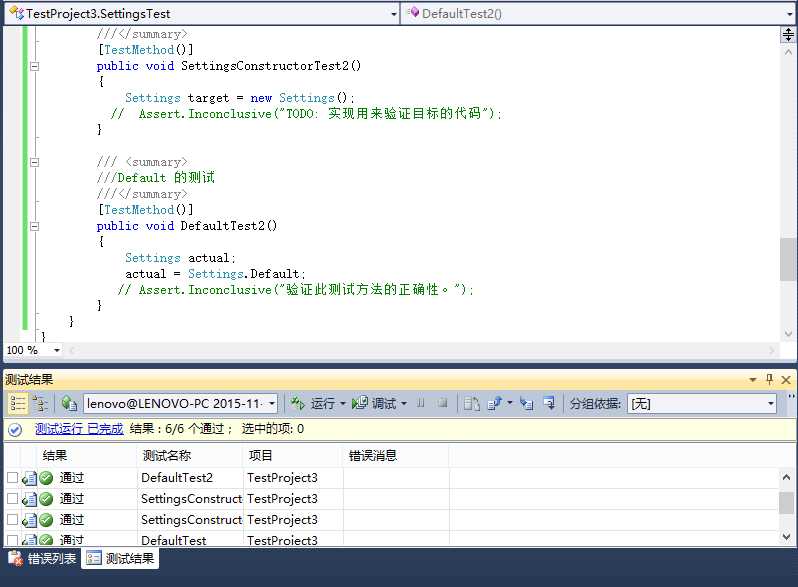The height and width of the screenshot is (587, 798).
Task: Click the editor vertical scrollbar thumb
Action: click(788, 259)
